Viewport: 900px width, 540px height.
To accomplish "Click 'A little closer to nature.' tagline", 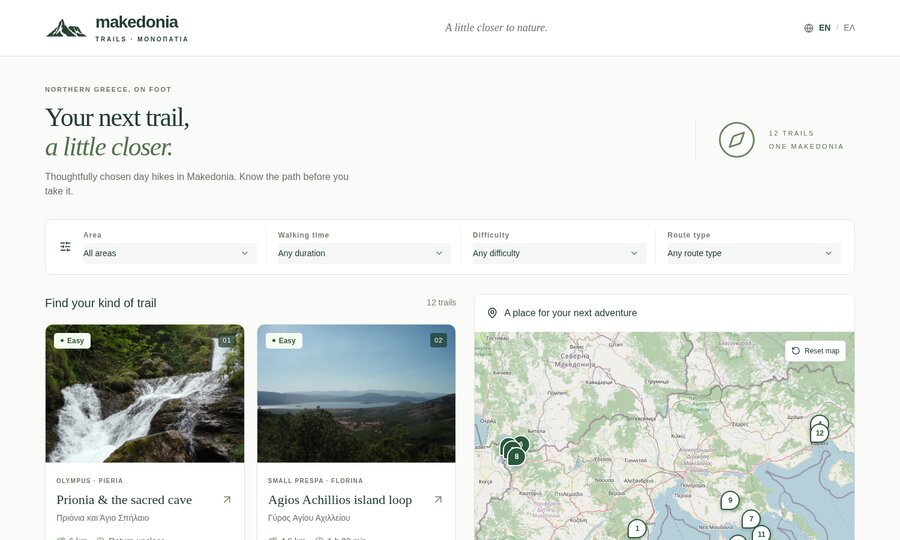I will (x=496, y=28).
